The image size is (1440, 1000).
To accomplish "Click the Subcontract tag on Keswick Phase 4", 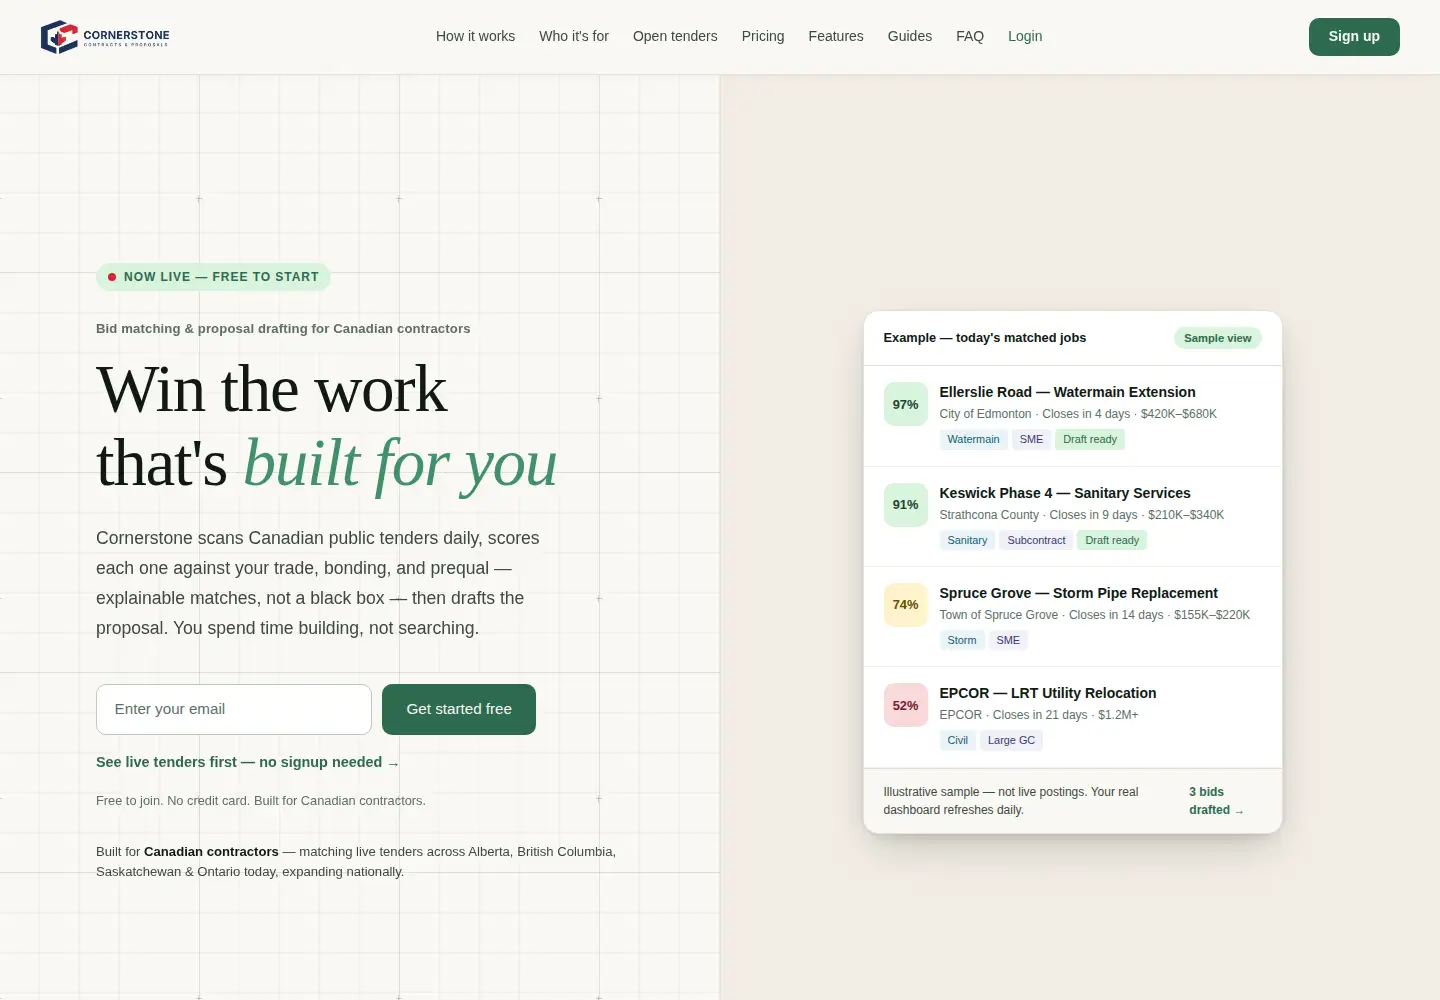I will pos(1036,540).
